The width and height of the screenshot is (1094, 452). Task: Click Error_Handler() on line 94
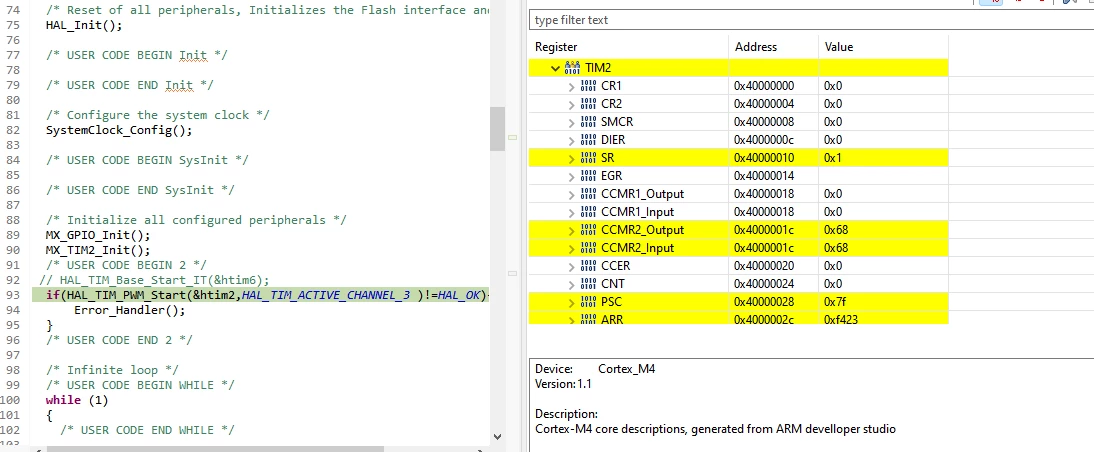click(x=129, y=310)
